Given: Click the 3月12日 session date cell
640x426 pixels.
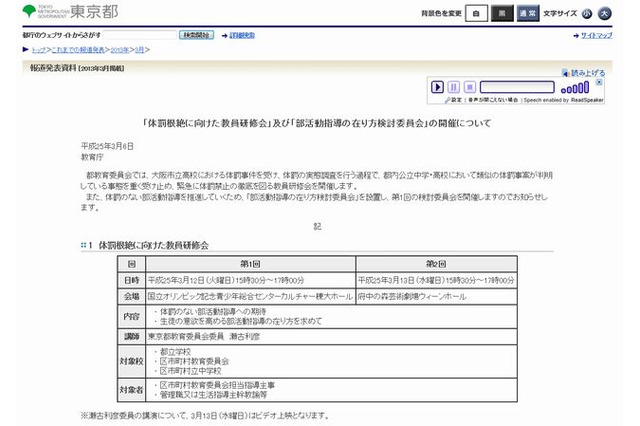Looking at the screenshot, I should (250, 280).
